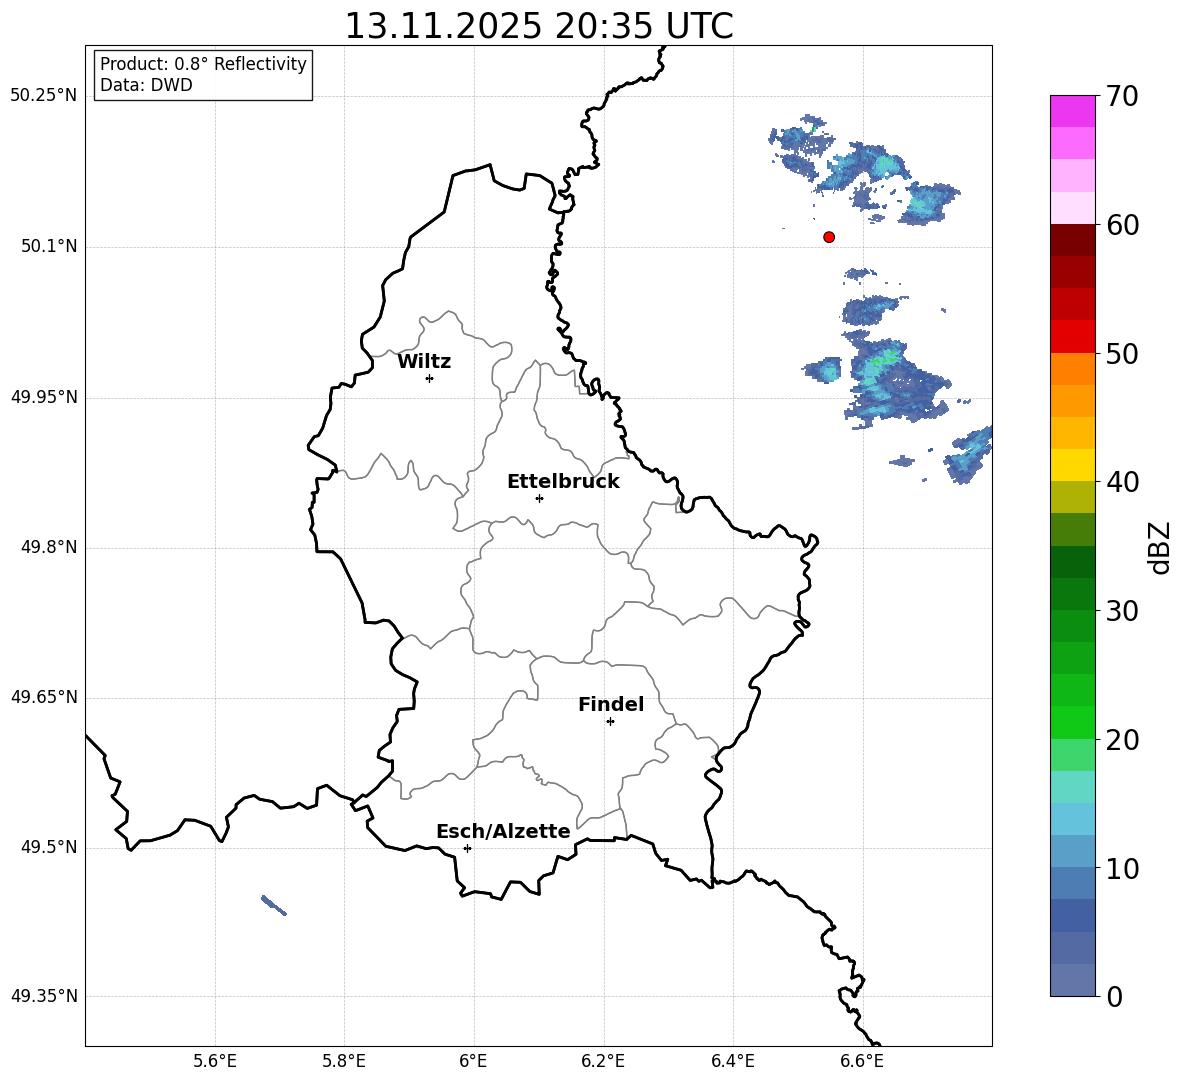
Task: Click the 50.1°N latitude label
Action: pyautogui.click(x=49, y=247)
